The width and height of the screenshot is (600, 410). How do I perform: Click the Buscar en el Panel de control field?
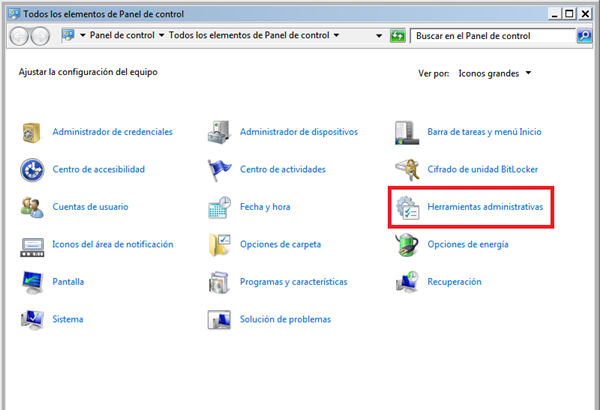pos(493,36)
